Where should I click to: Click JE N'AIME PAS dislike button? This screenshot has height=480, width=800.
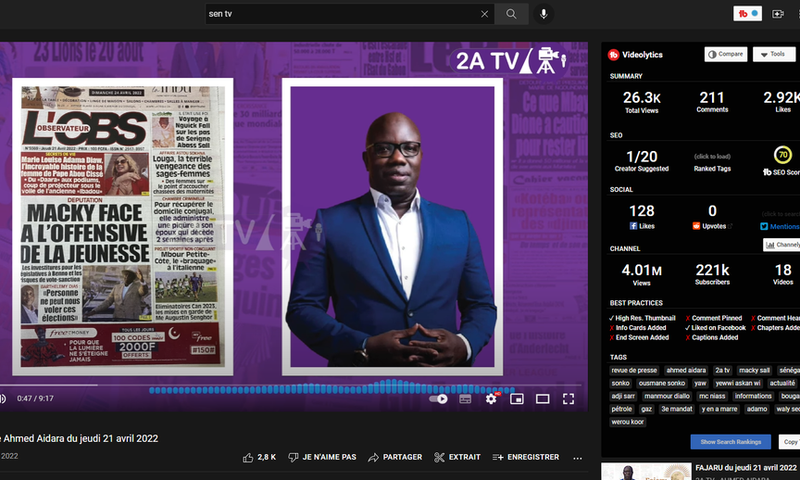(322, 457)
